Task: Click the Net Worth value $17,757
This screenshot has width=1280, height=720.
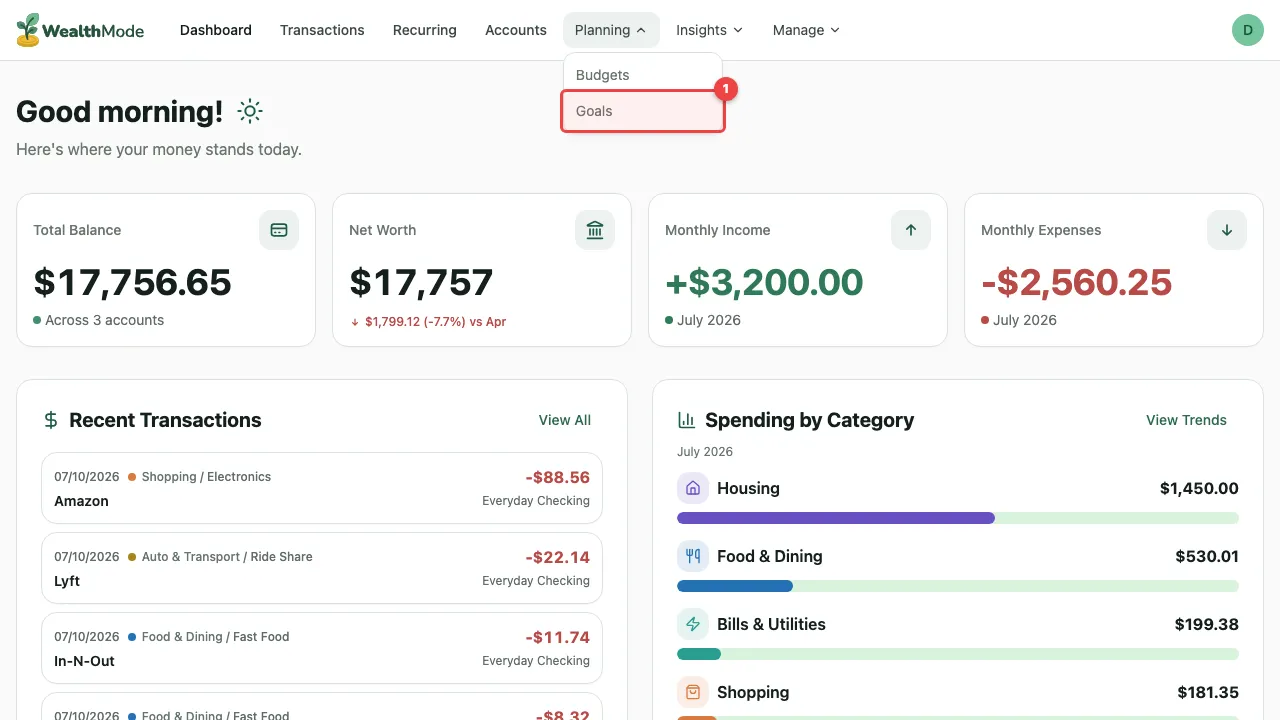Action: pos(421,282)
